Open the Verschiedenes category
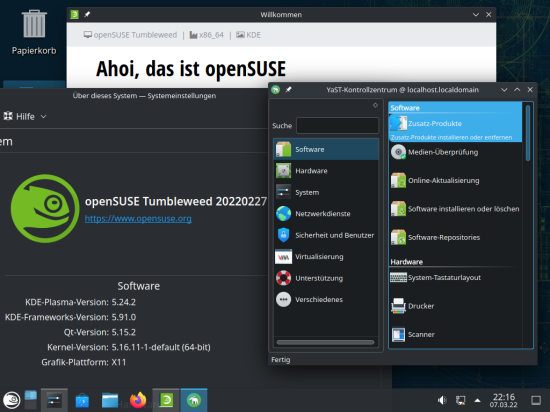 (326, 299)
